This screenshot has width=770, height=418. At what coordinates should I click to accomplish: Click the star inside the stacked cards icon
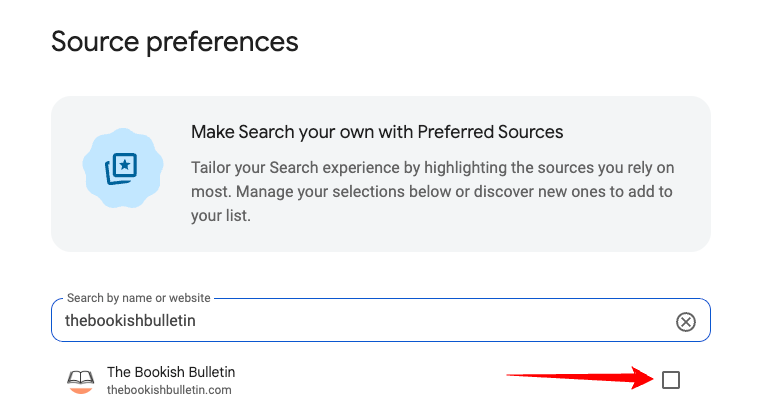click(125, 165)
